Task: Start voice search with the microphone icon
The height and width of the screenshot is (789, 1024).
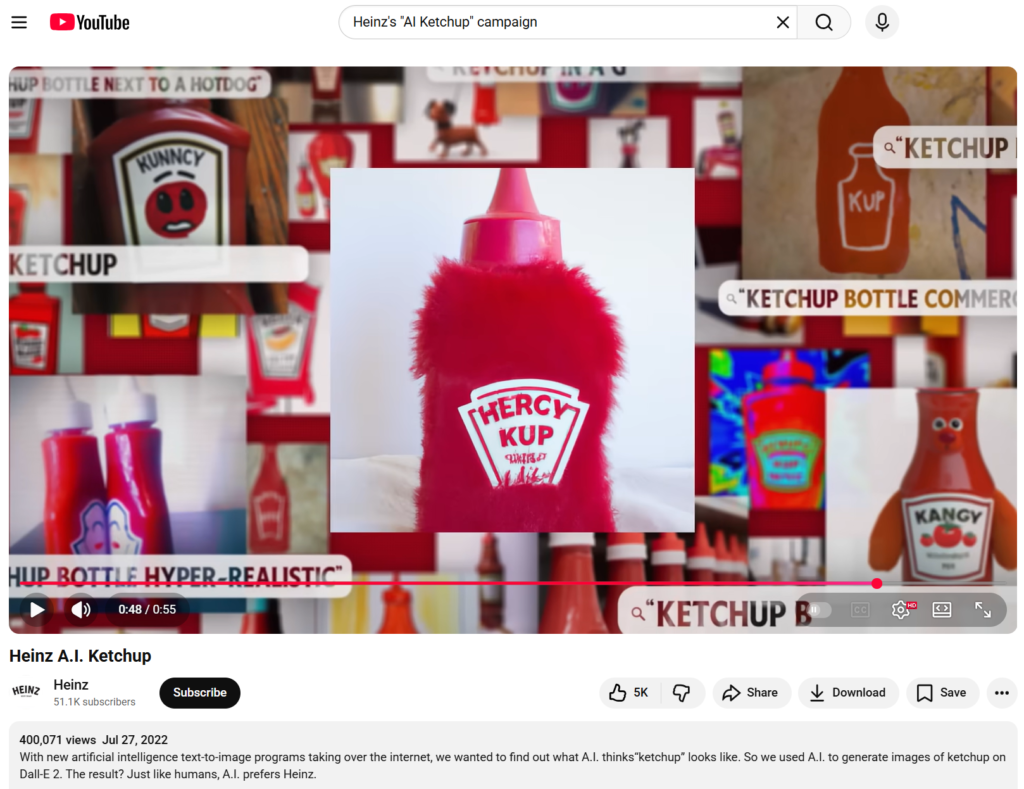Action: 882,22
